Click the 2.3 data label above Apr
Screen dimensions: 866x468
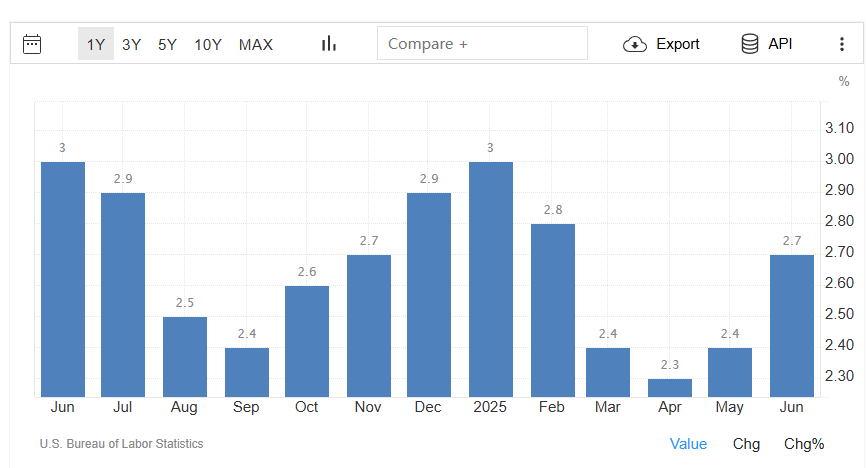tap(670, 365)
